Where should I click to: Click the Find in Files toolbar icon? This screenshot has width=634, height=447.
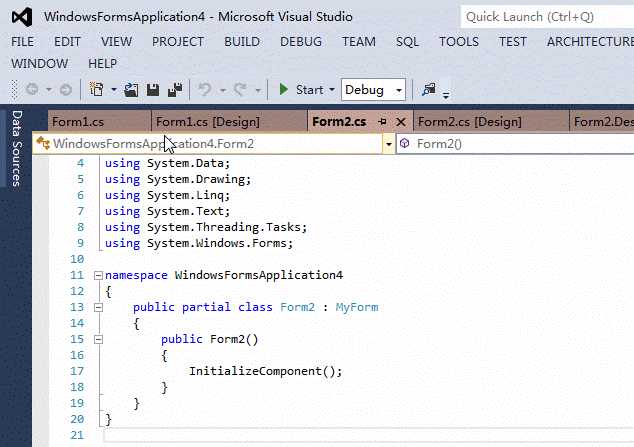(429, 89)
